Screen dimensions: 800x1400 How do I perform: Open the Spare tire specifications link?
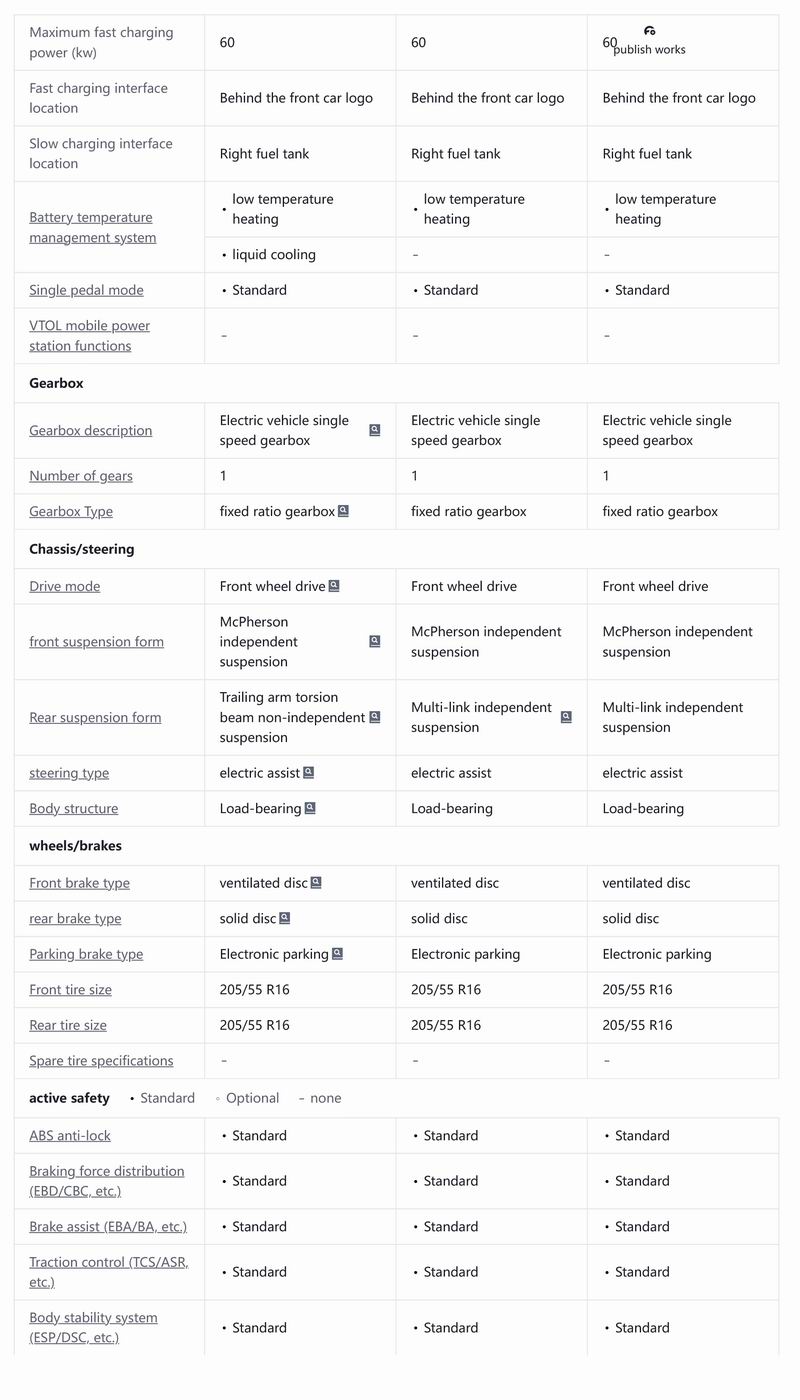101,1061
